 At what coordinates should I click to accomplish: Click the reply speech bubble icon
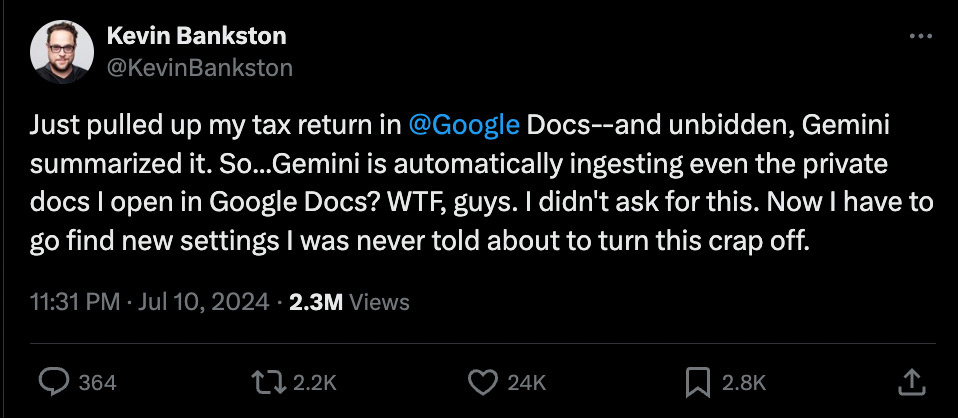coord(53,381)
